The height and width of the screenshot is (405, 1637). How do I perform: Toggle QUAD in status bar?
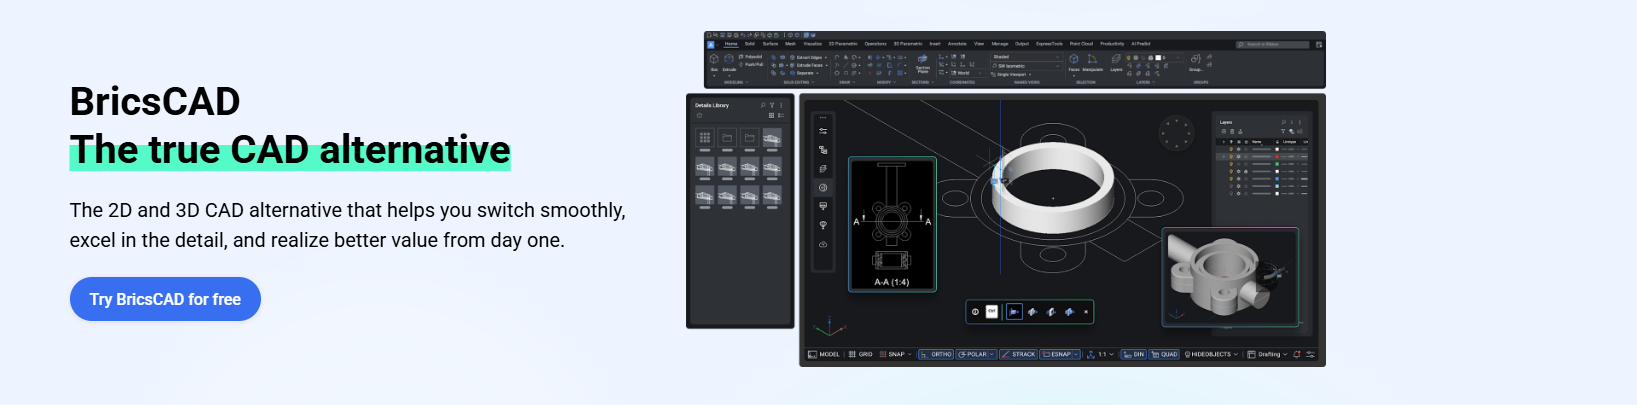(1165, 354)
